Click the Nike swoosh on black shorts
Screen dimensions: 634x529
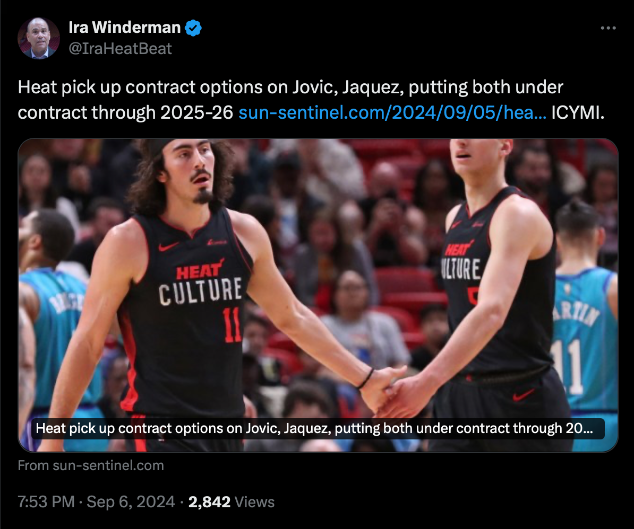coord(524,395)
